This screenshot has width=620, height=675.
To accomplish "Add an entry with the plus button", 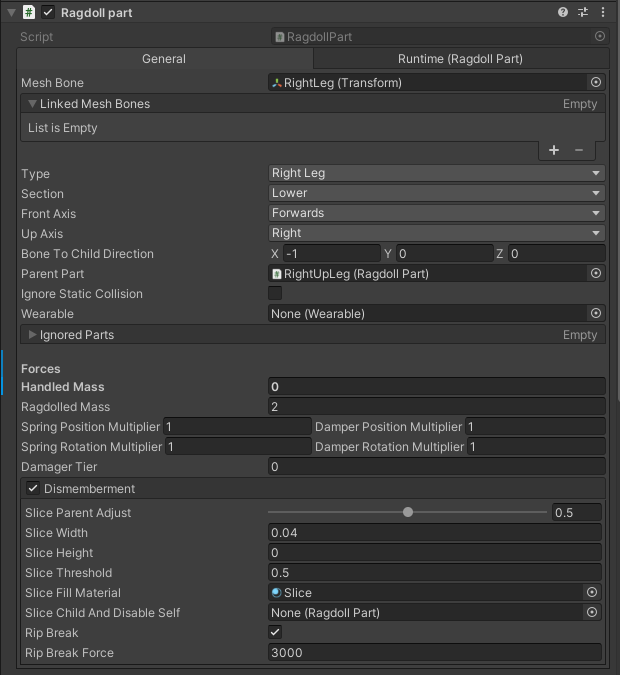I will click(x=554, y=150).
